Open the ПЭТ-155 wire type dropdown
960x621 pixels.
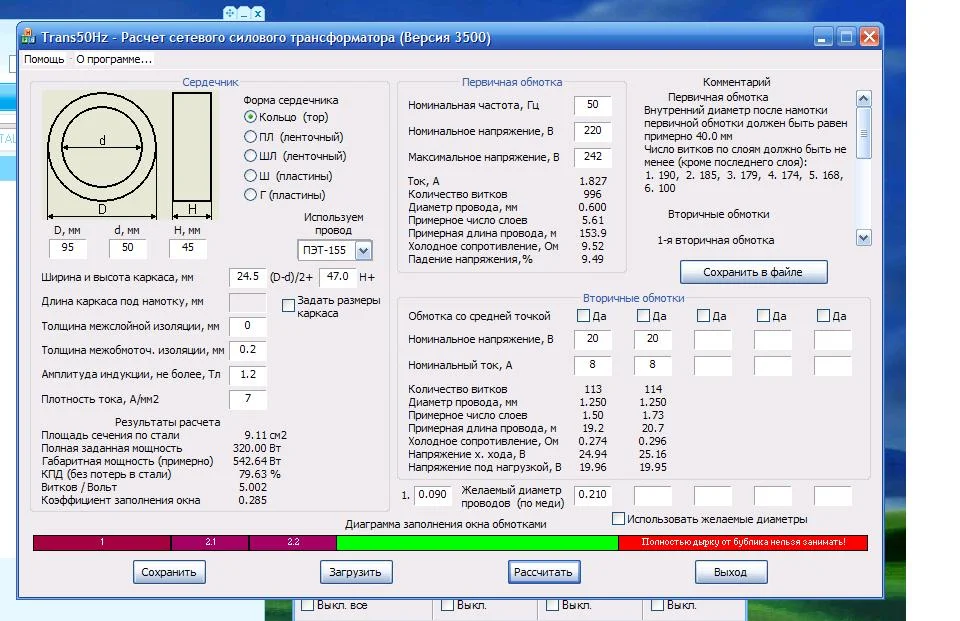tap(363, 250)
